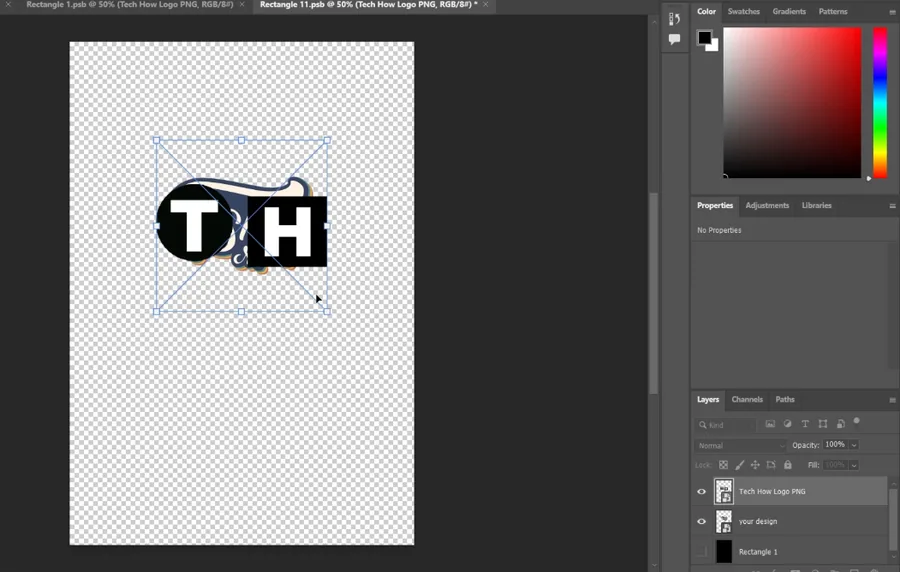This screenshot has width=900, height=572.
Task: Open the layer filter Kind dropdown
Action: (x=726, y=425)
